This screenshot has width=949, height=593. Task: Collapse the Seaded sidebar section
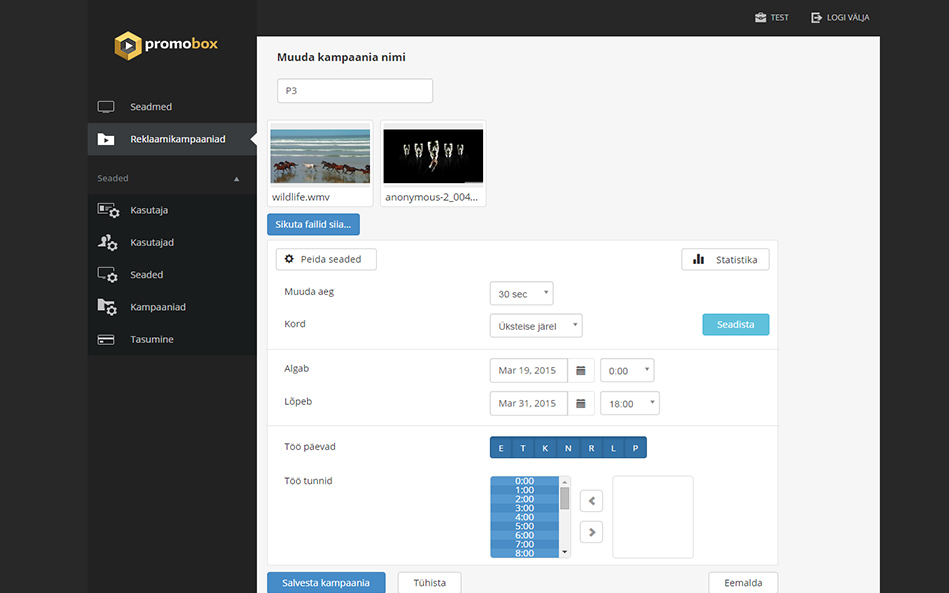click(x=236, y=179)
